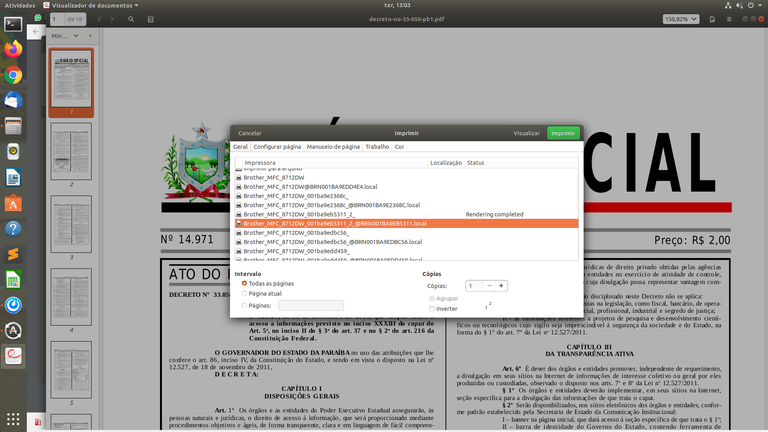Close the thumbnails sidebar
This screenshot has width=768, height=432.
pos(90,36)
